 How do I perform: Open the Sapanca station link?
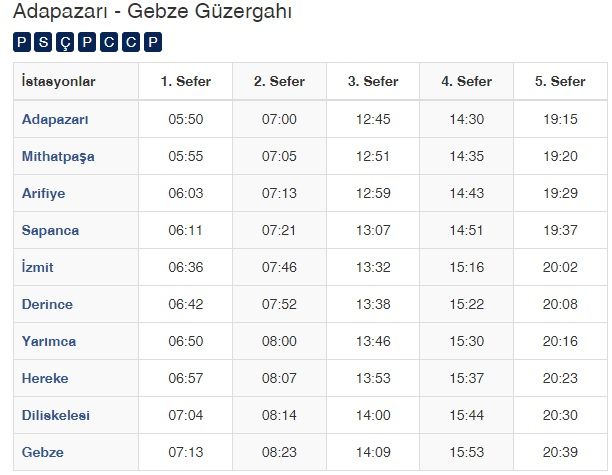pyautogui.click(x=50, y=230)
